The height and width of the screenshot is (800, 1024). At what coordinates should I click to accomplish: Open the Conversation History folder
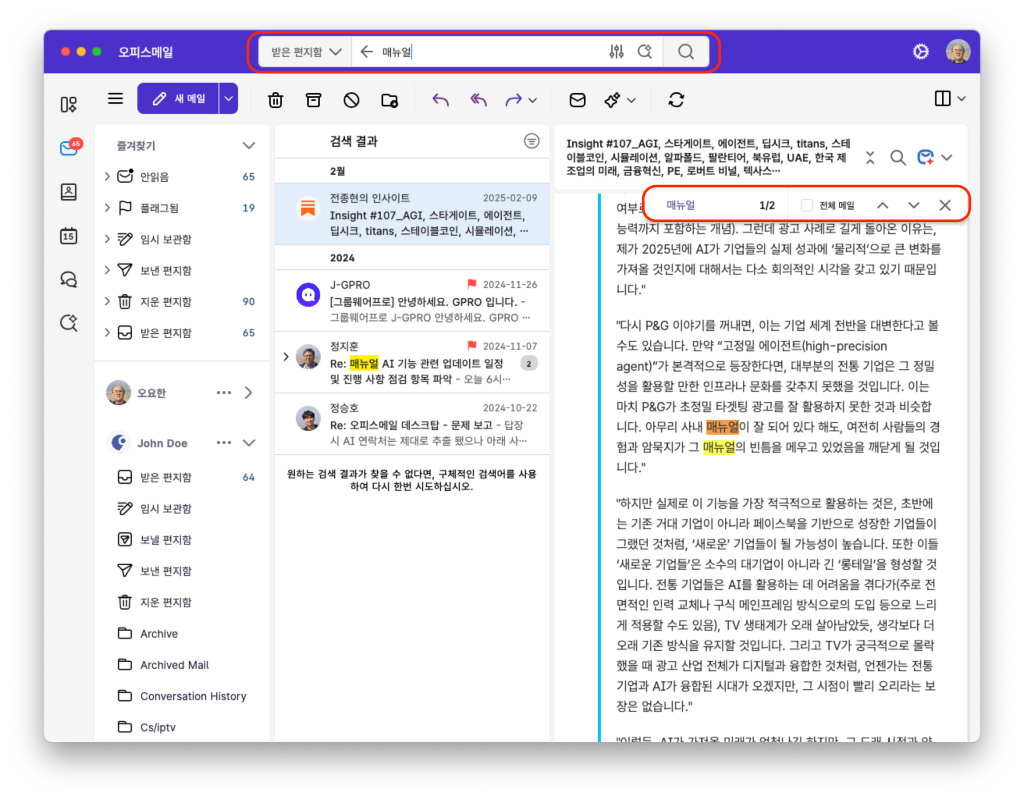(x=193, y=696)
